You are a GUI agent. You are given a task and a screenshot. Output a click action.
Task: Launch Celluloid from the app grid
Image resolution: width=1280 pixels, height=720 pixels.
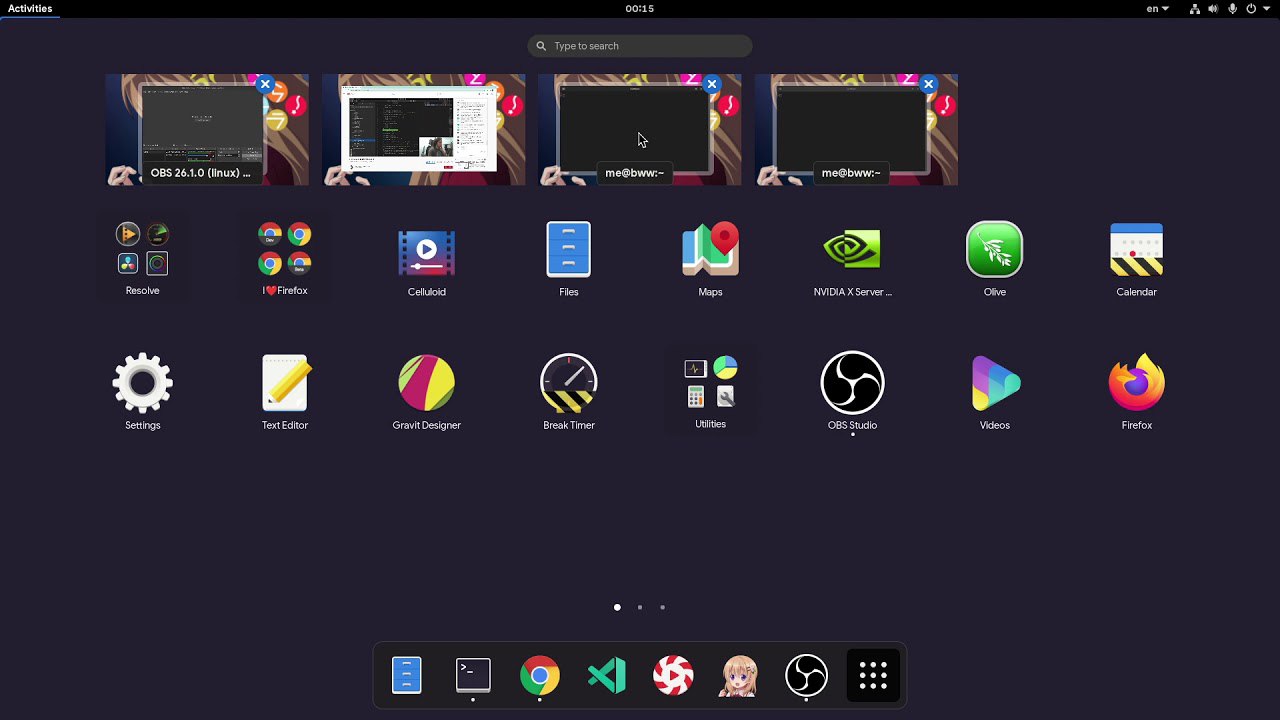[x=427, y=257]
